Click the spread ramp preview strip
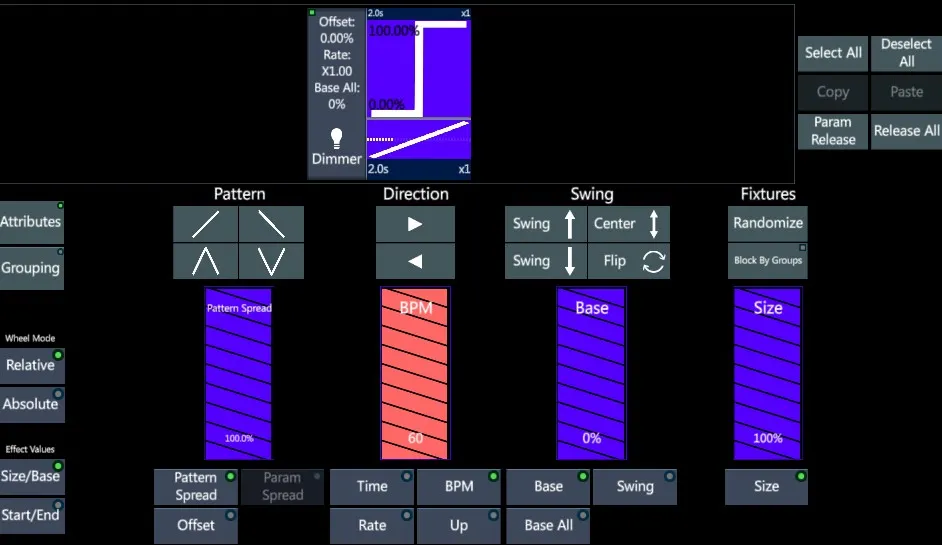The height and width of the screenshot is (545, 942). [419, 140]
